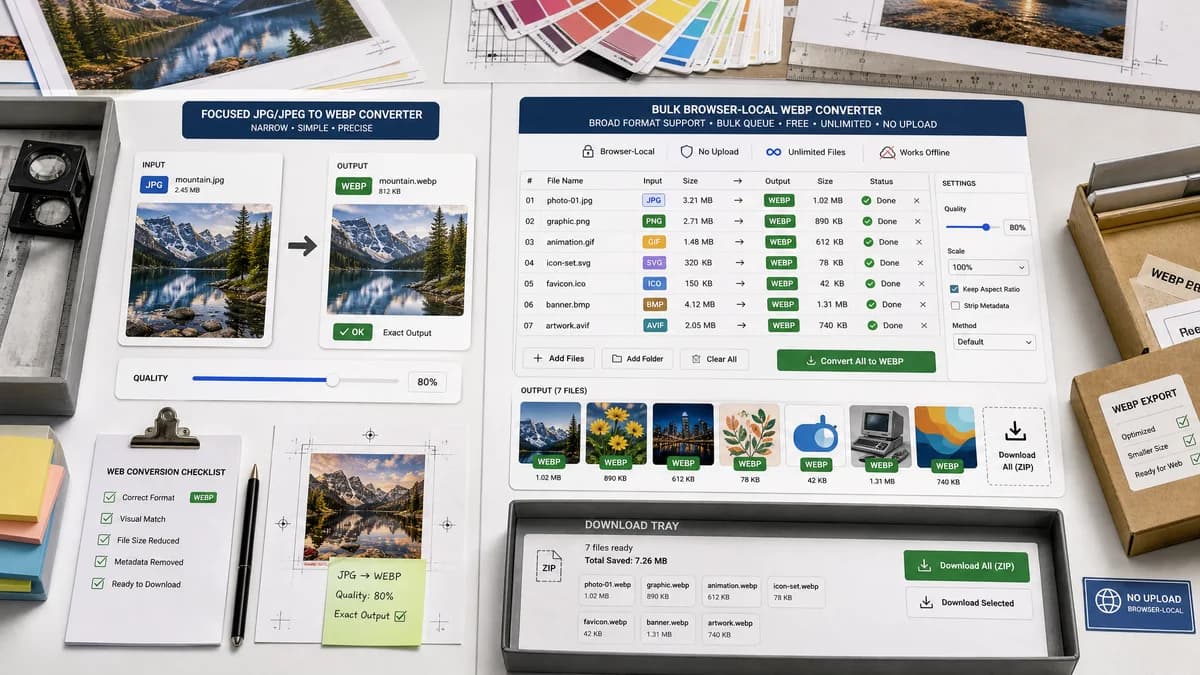
Task: Click the Status column header
Action: 881,181
